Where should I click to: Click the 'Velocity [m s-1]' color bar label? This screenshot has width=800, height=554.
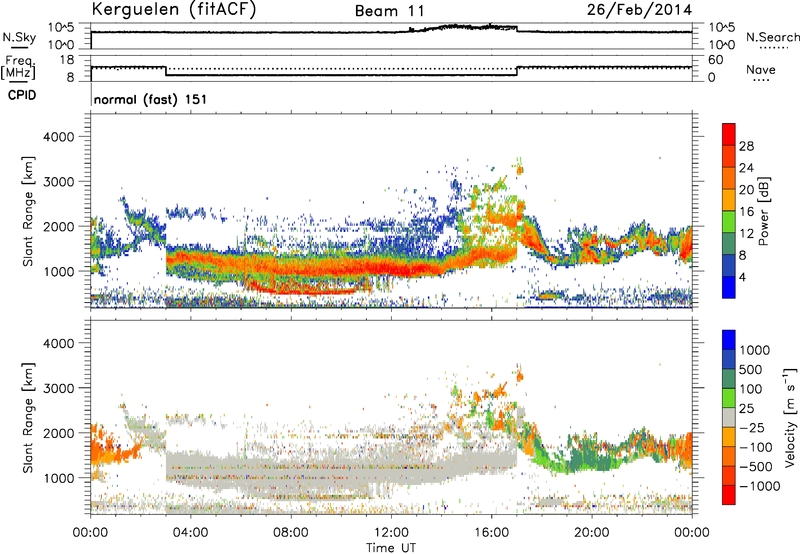pyautogui.click(x=790, y=417)
